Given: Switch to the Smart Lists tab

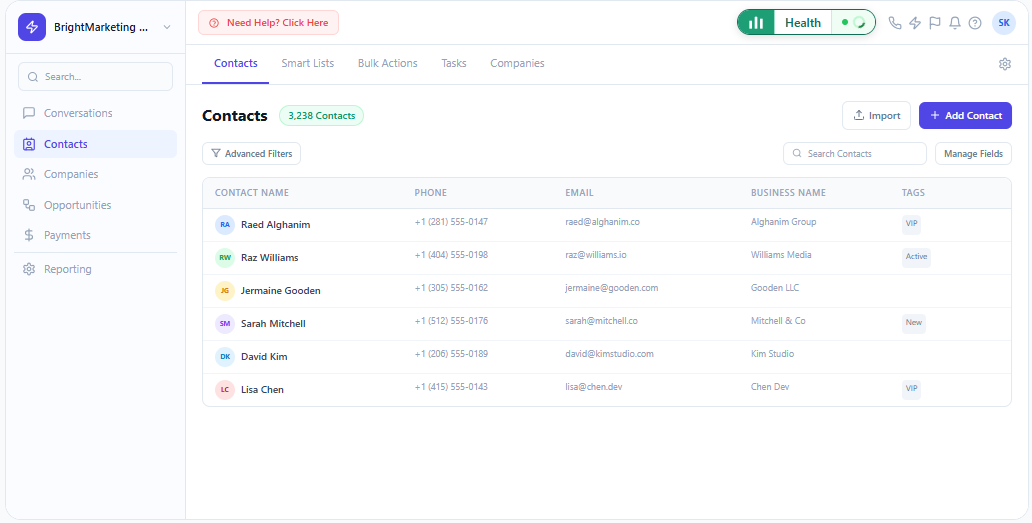Looking at the screenshot, I should 307,64.
